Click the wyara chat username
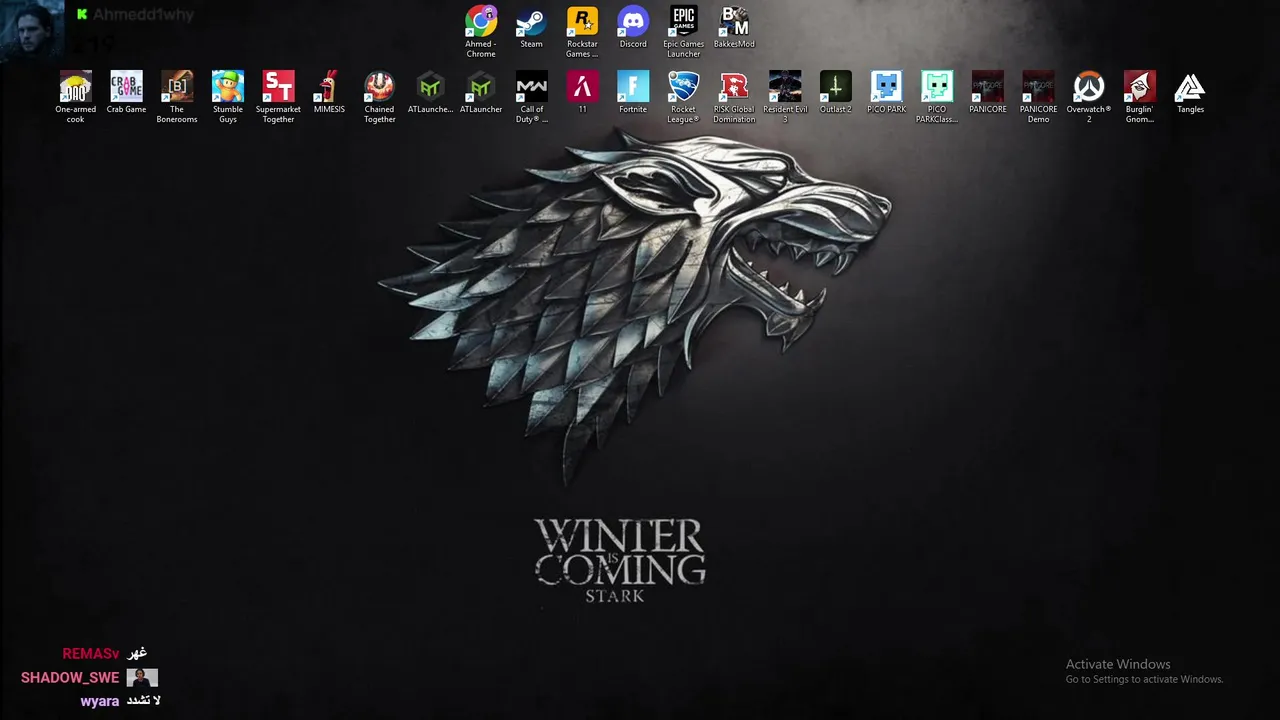1280x720 pixels. [x=100, y=701]
